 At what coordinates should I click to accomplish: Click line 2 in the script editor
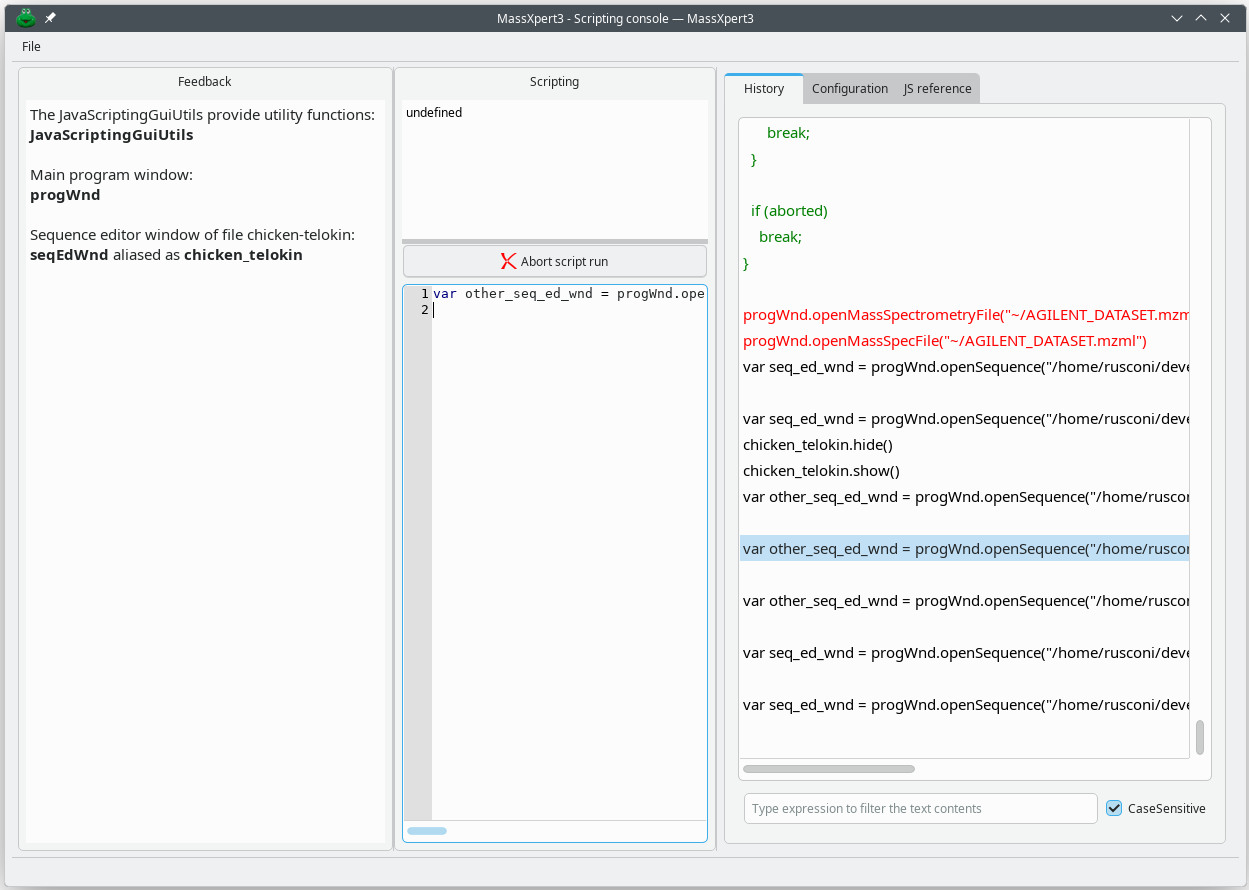click(560, 310)
